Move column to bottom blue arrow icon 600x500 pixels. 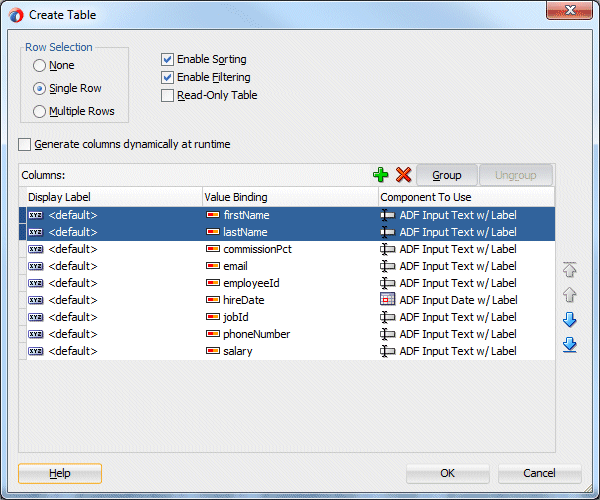(569, 345)
